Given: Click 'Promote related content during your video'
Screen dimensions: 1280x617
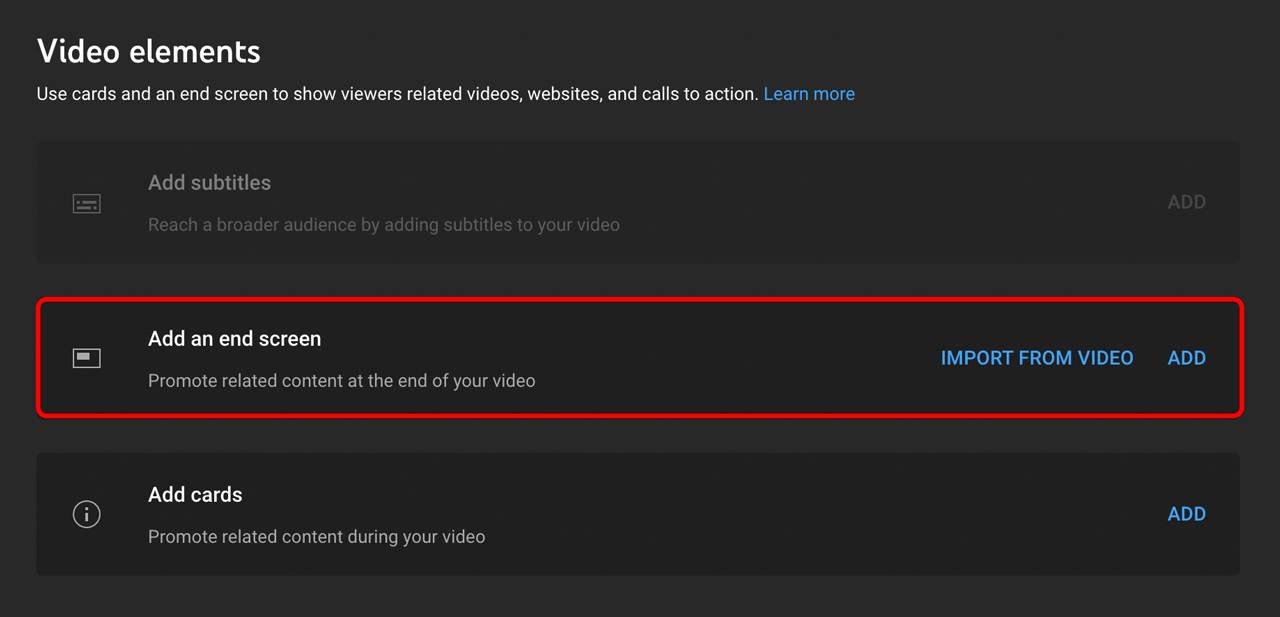Looking at the screenshot, I should click(316, 537).
